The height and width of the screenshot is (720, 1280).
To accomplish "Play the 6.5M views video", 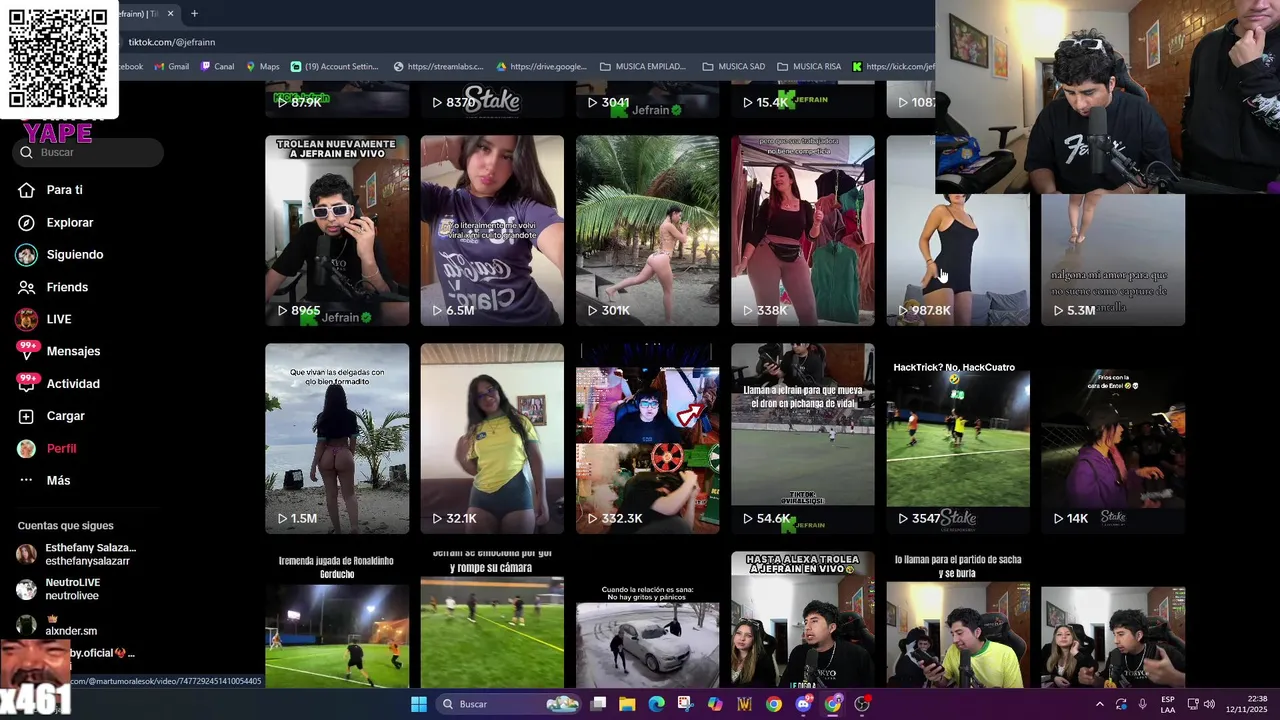I will coord(492,231).
